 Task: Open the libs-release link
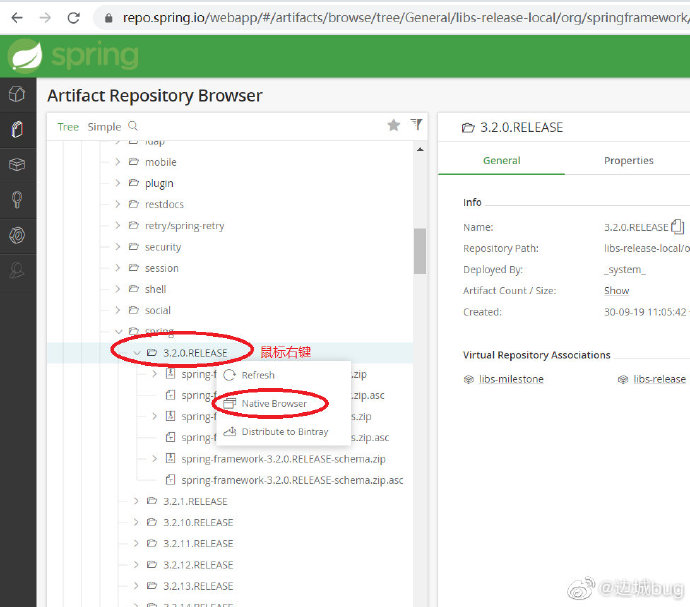point(659,379)
